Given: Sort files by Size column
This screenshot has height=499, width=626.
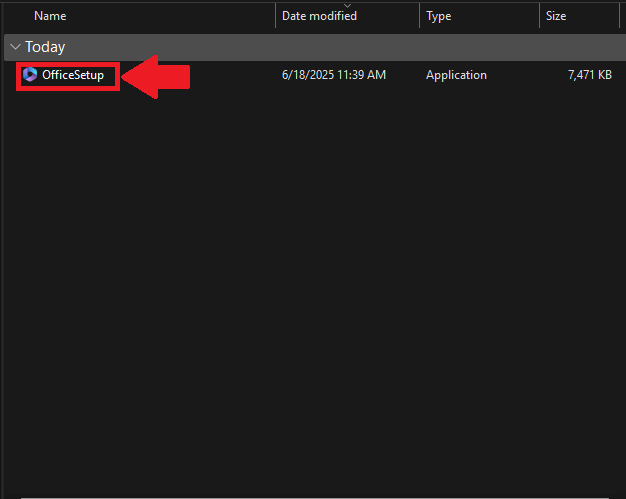Looking at the screenshot, I should (556, 16).
